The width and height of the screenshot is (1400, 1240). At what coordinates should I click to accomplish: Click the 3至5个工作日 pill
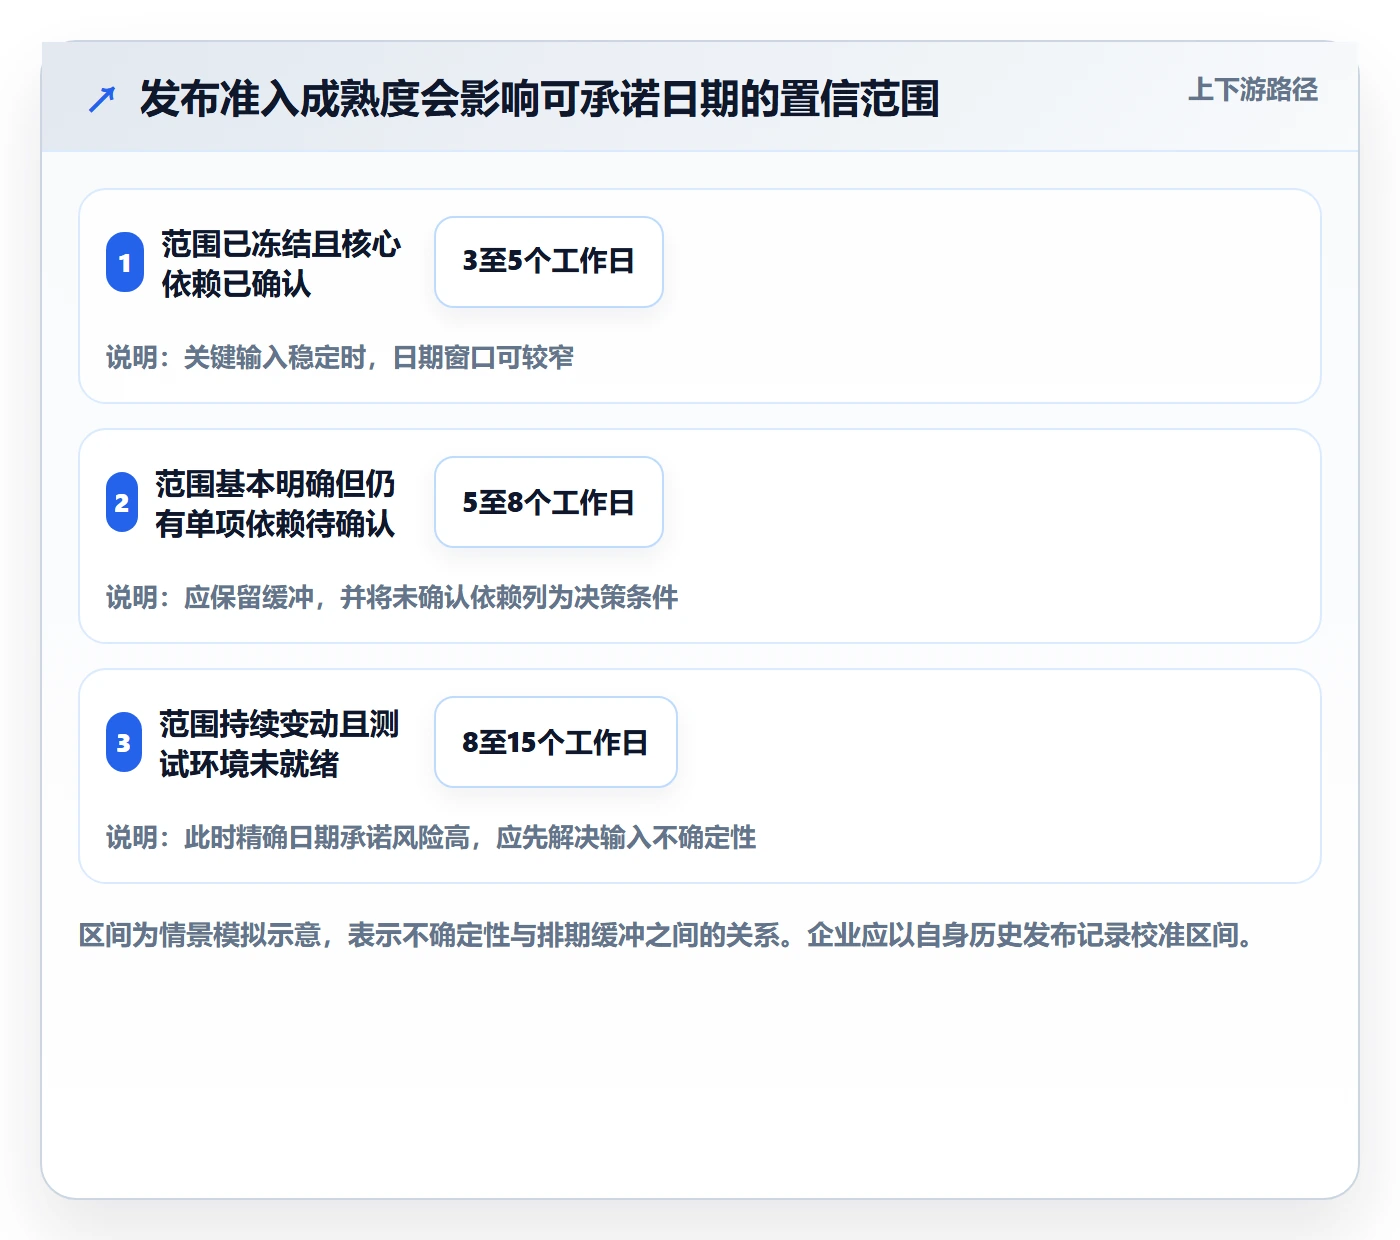click(549, 262)
